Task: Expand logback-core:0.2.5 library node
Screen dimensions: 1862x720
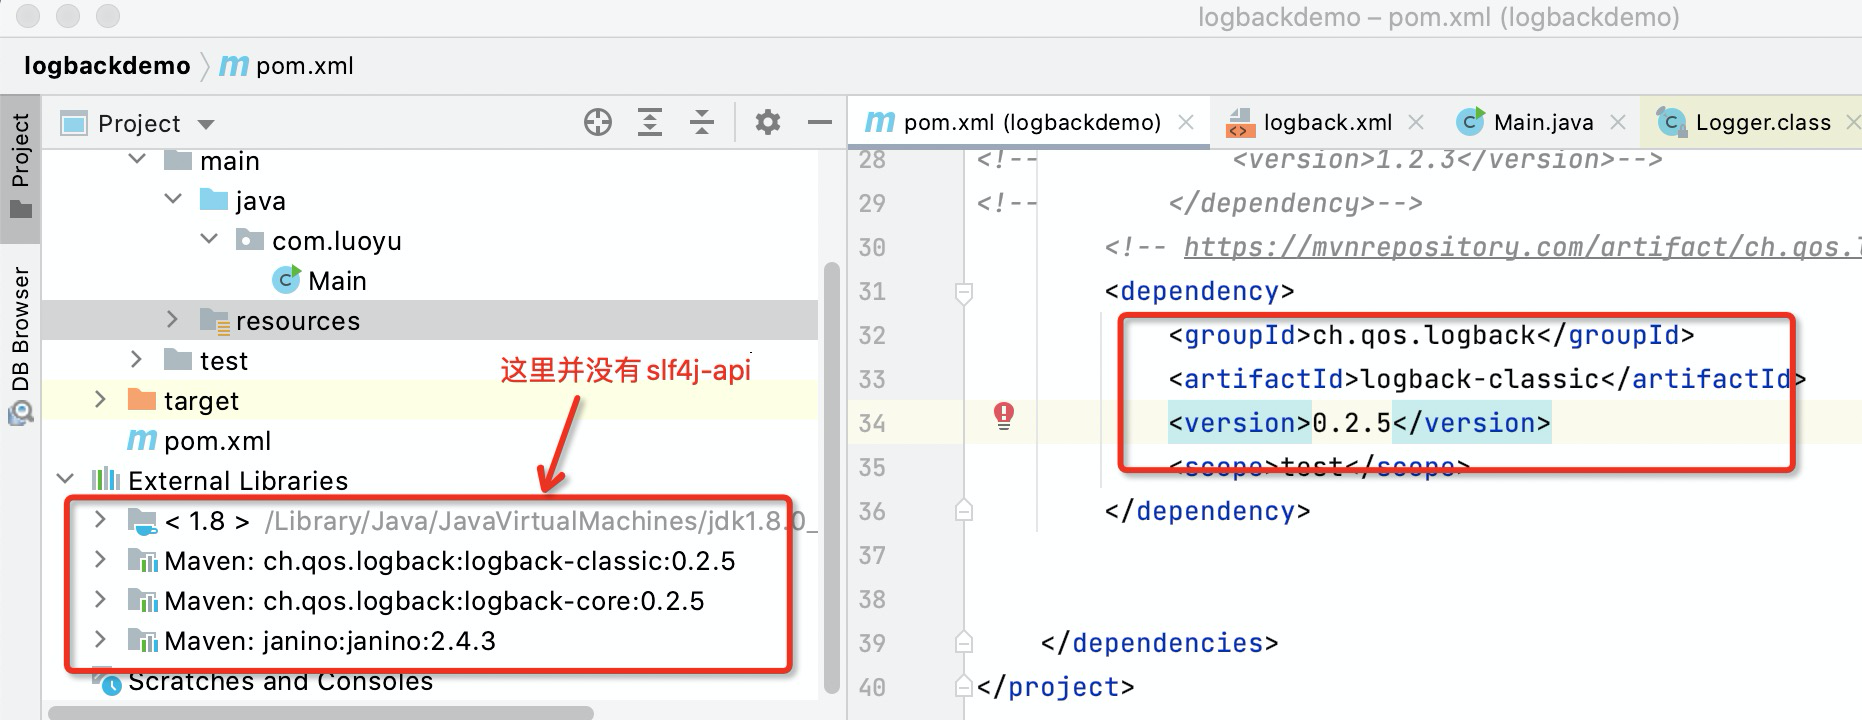Action: [100, 600]
